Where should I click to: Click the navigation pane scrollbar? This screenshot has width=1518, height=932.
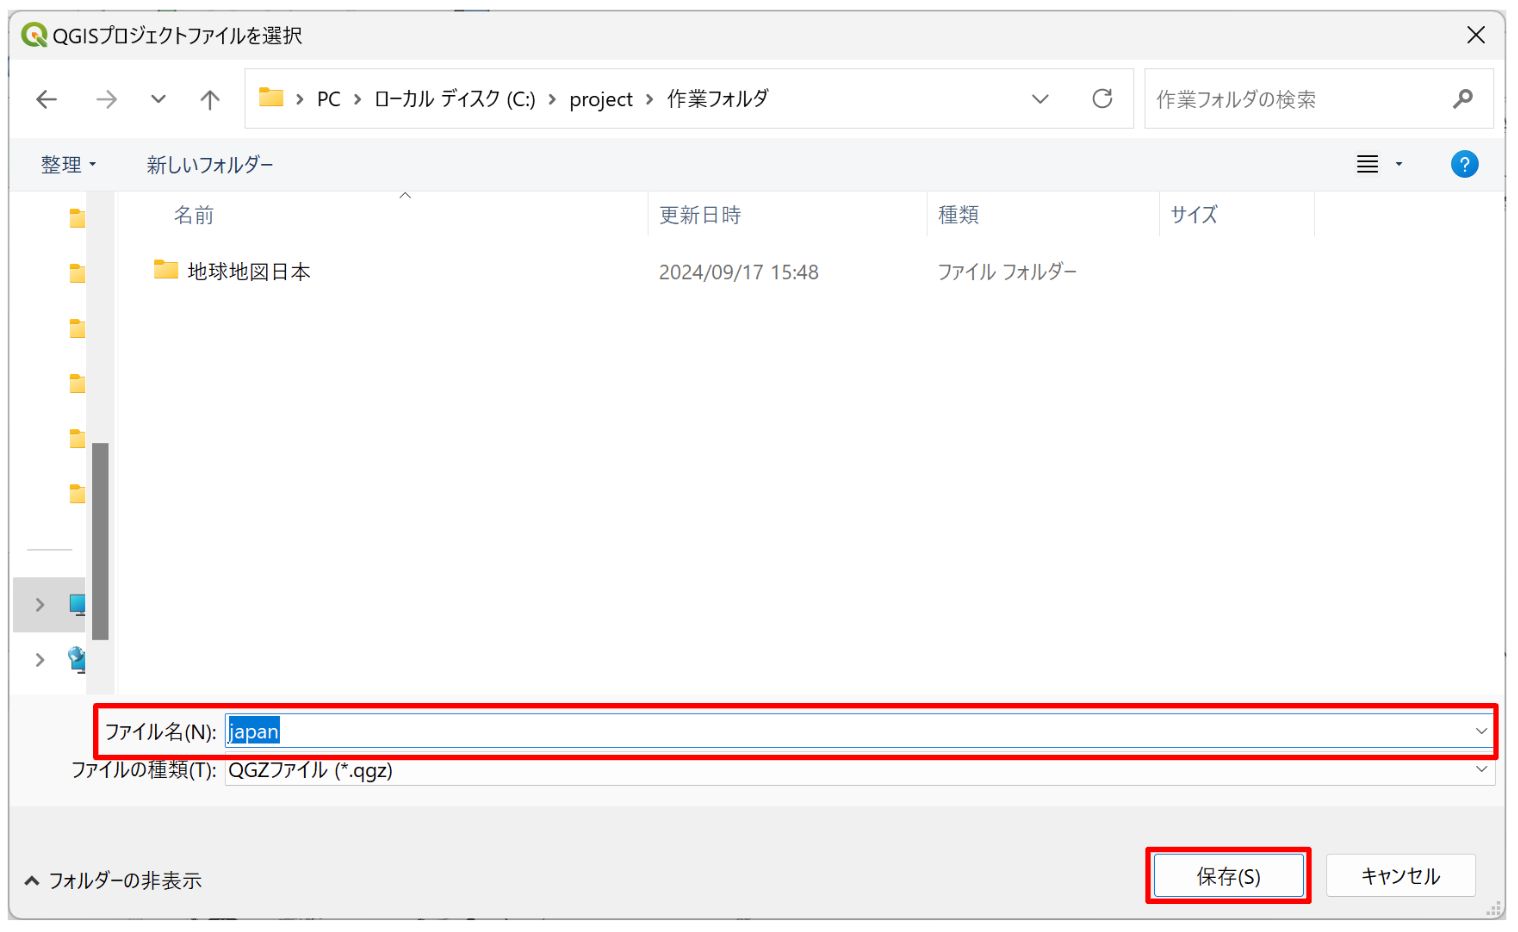coord(100,541)
